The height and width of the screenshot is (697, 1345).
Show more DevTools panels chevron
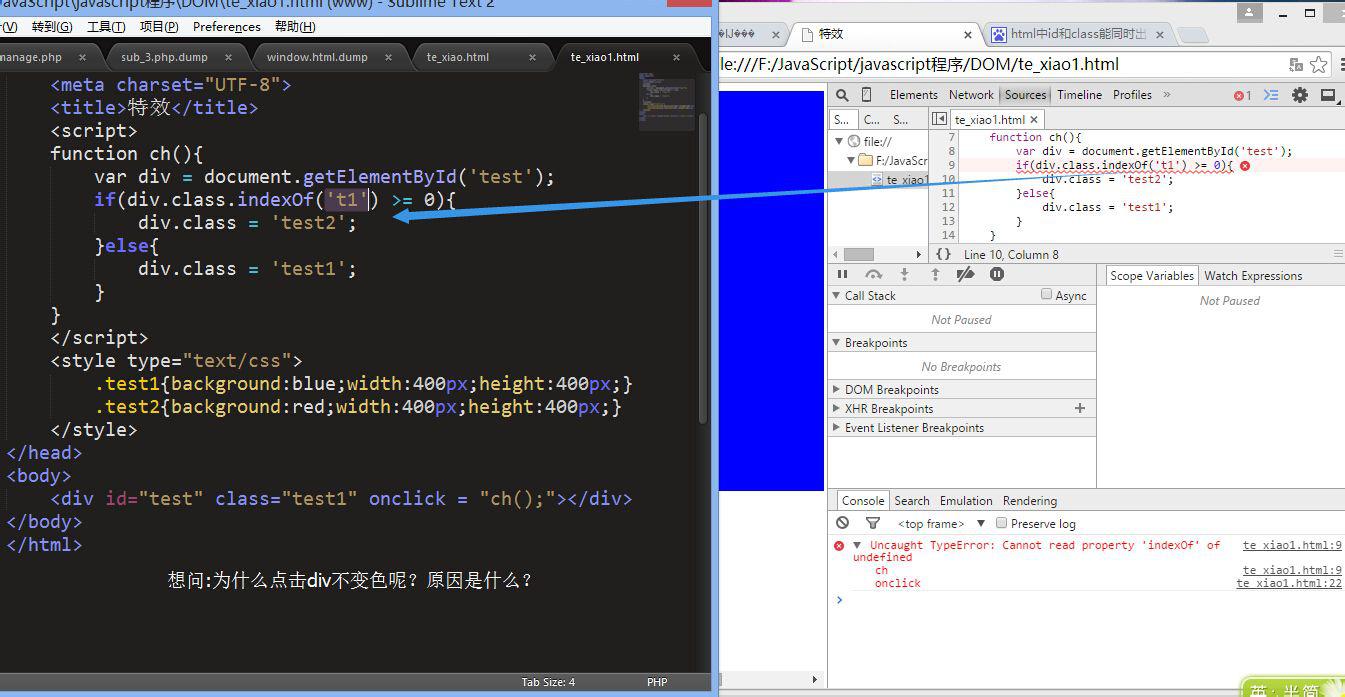point(1167,95)
